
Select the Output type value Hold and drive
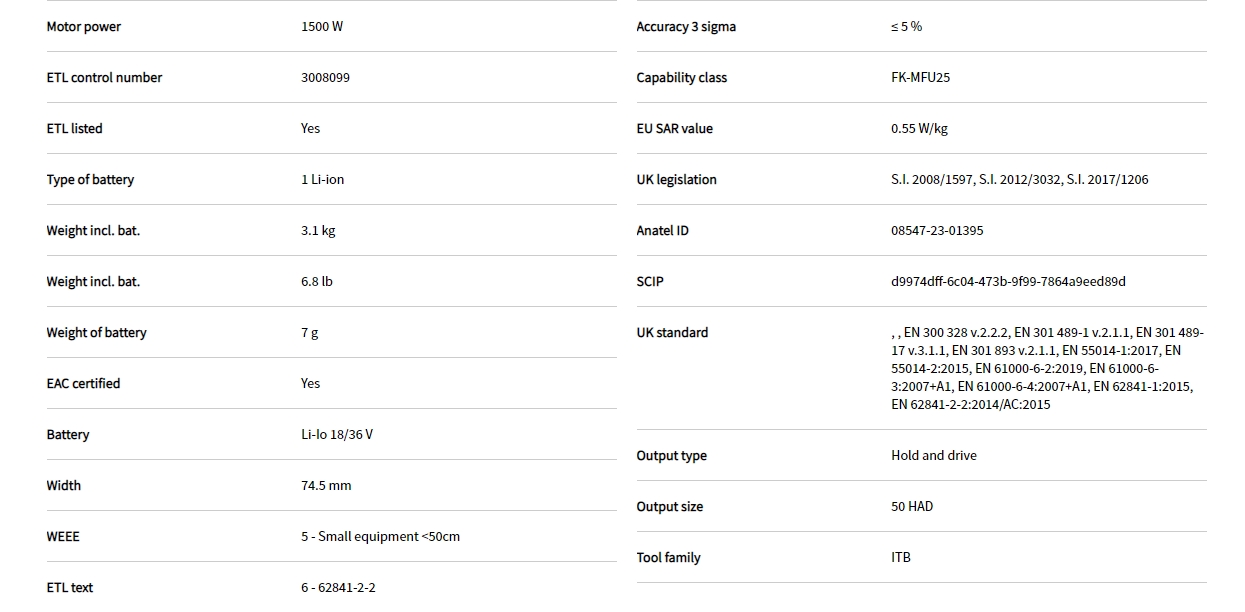(x=933, y=456)
